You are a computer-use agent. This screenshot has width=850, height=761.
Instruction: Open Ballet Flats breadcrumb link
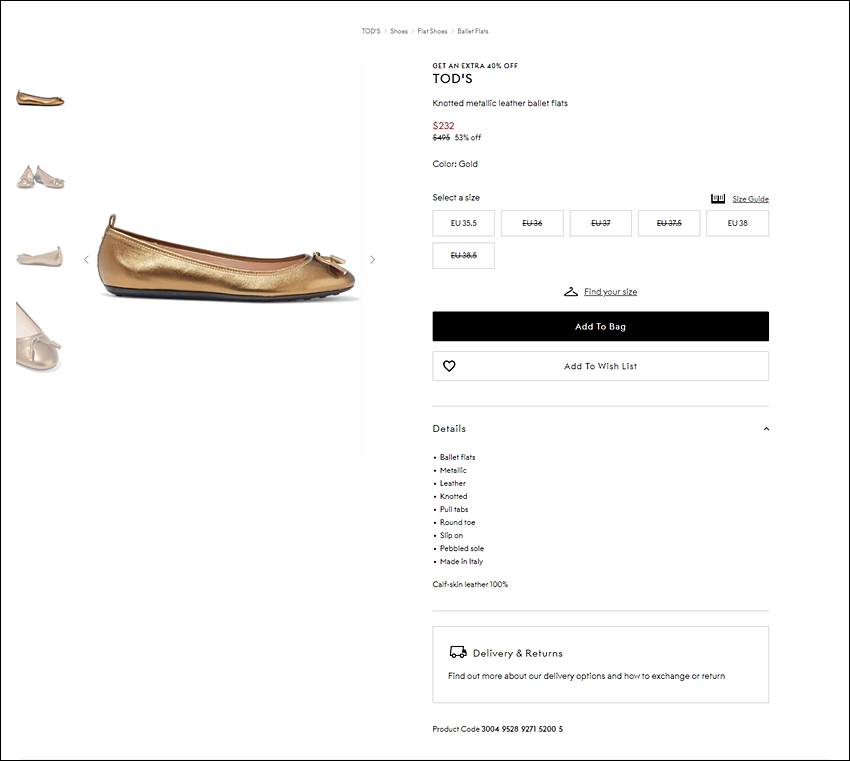pyautogui.click(x=473, y=31)
